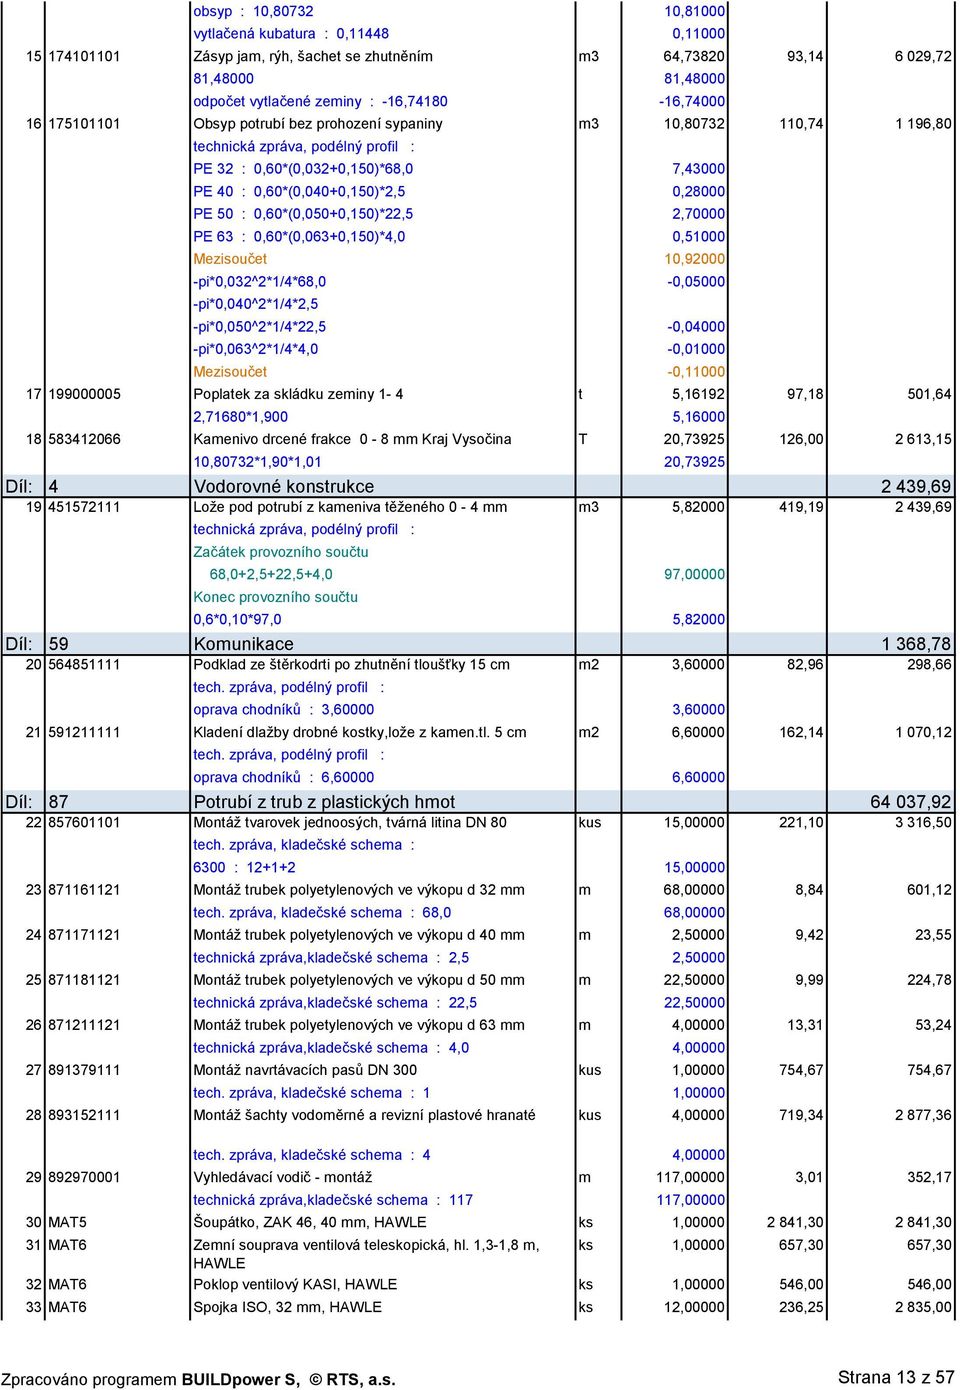
Task: Click the code MAT5
Action: coord(67,1222)
